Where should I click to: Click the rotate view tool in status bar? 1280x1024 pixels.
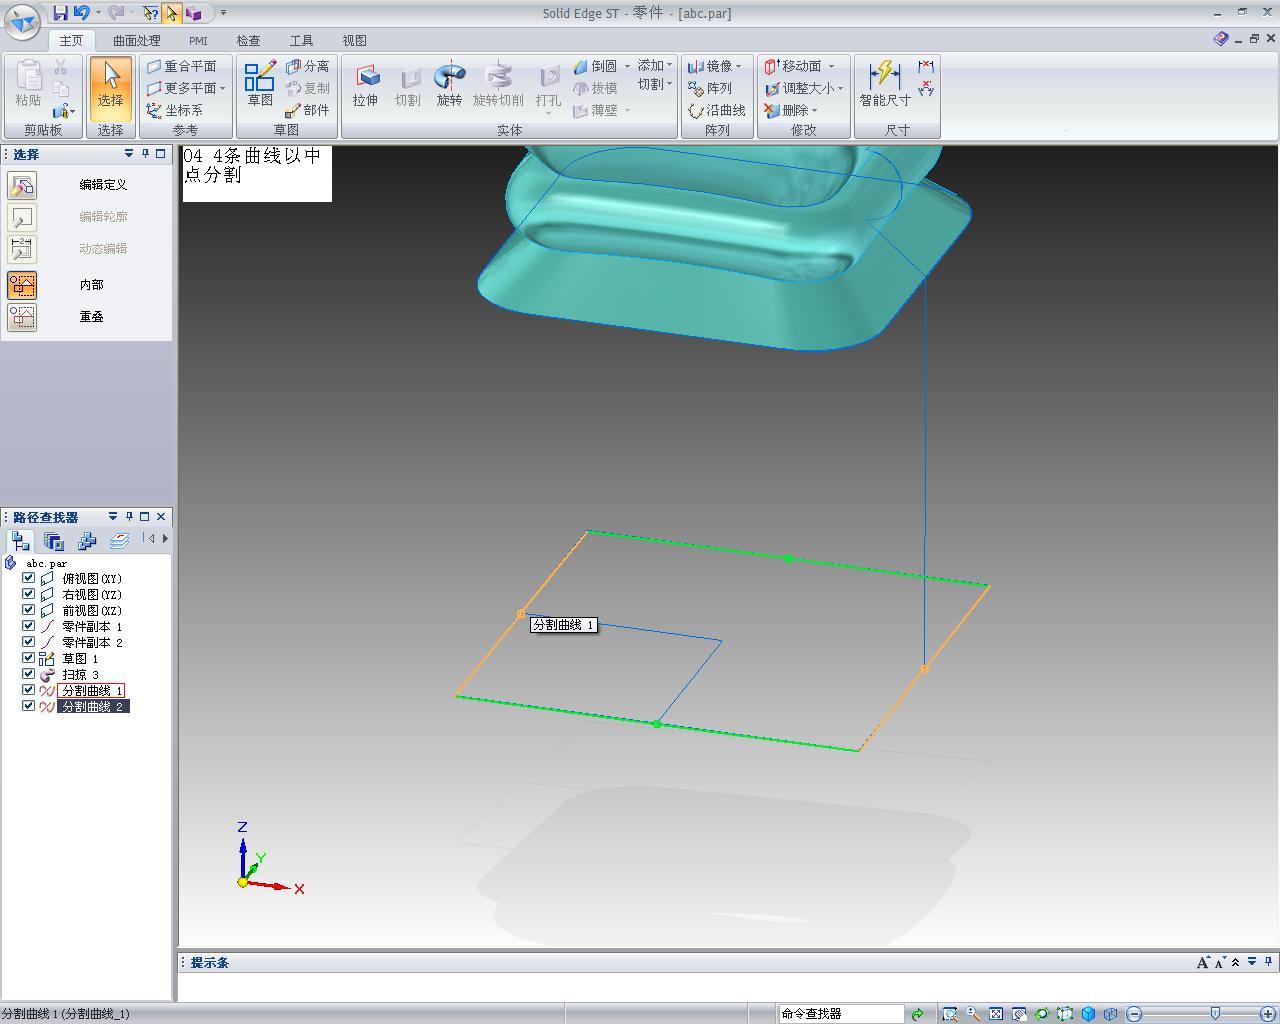coord(1042,1014)
